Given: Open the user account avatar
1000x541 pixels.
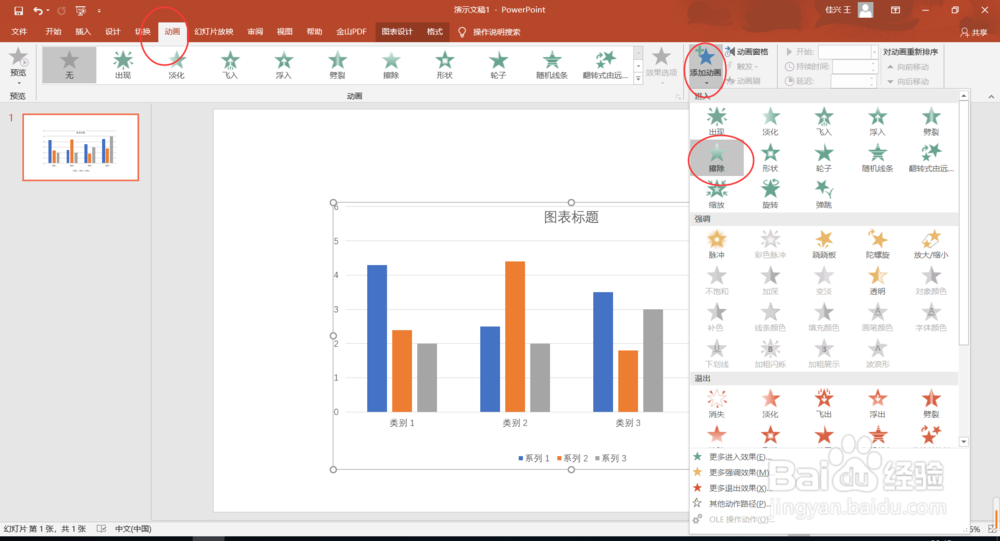Looking at the screenshot, I should [x=865, y=10].
